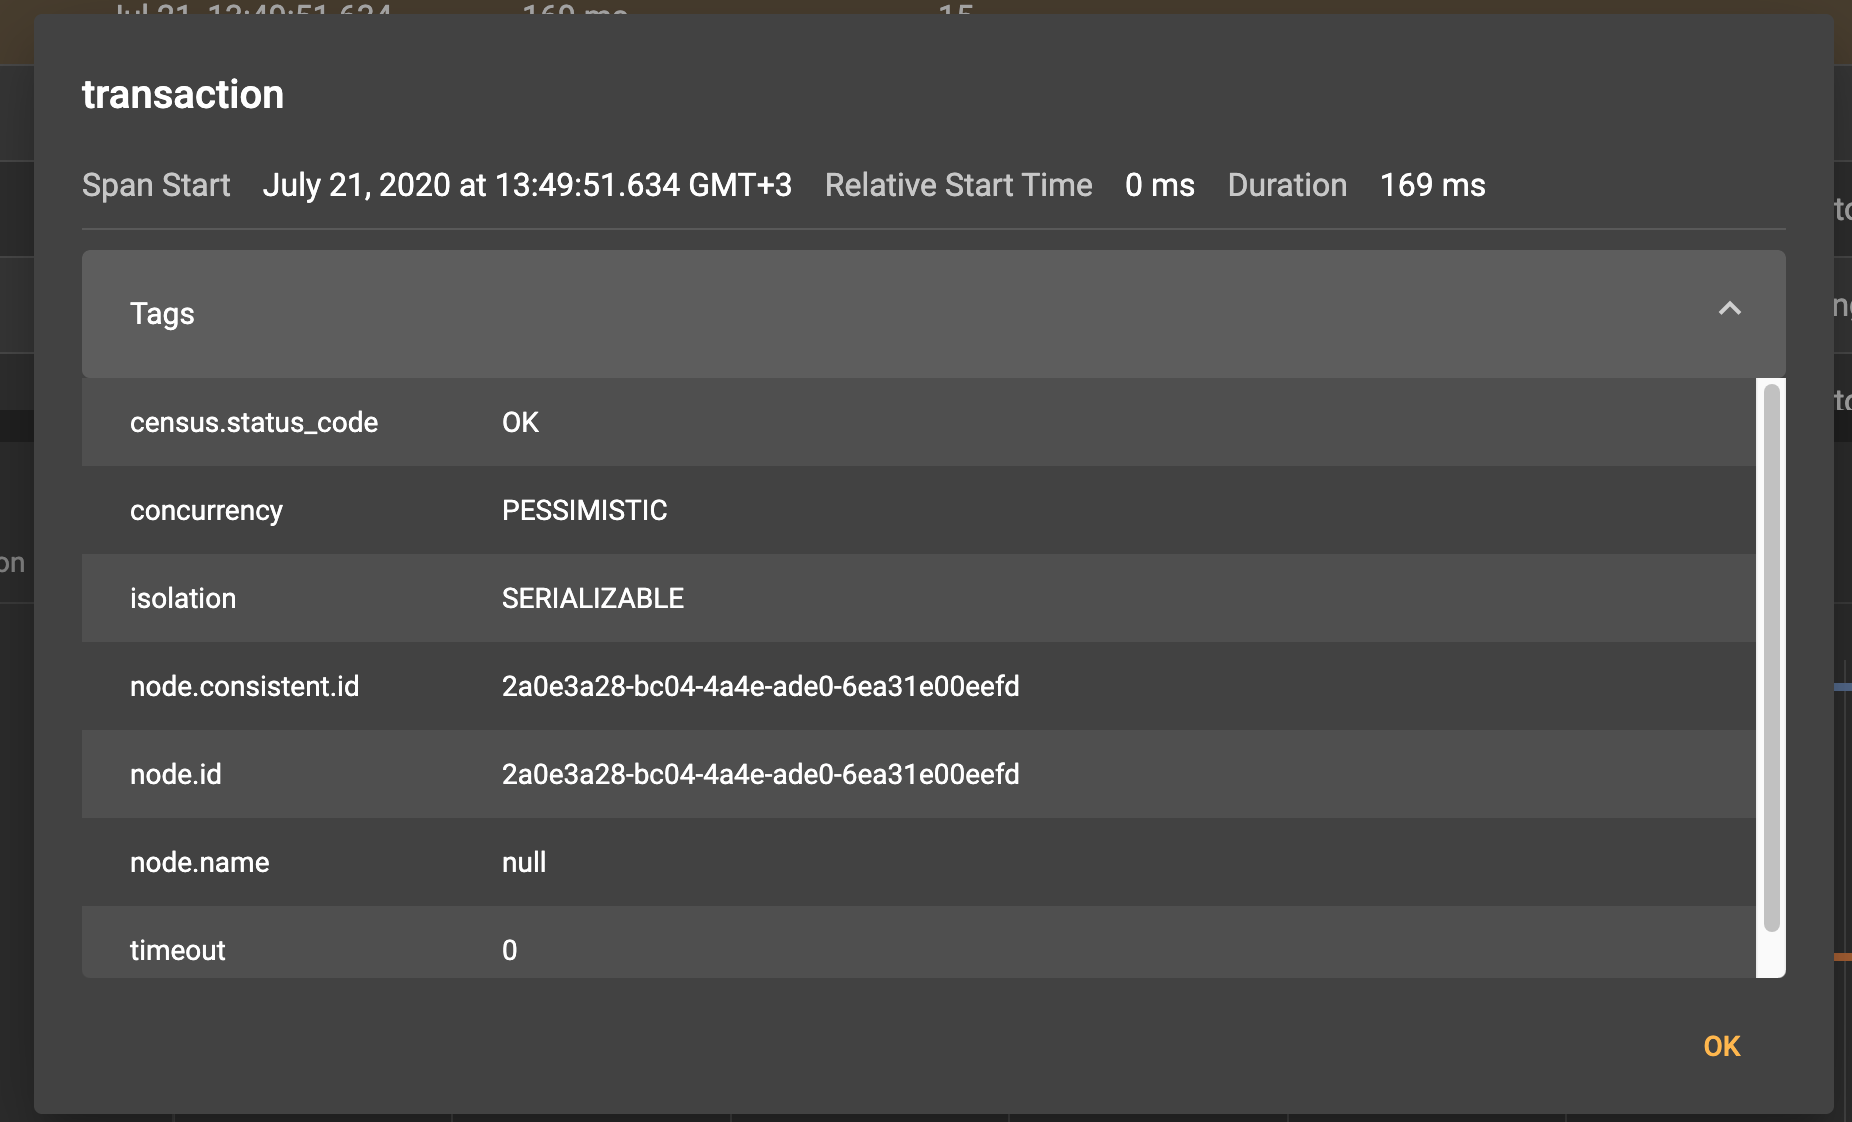Click the Relative Start Time value
The height and width of the screenshot is (1122, 1852).
point(1158,185)
